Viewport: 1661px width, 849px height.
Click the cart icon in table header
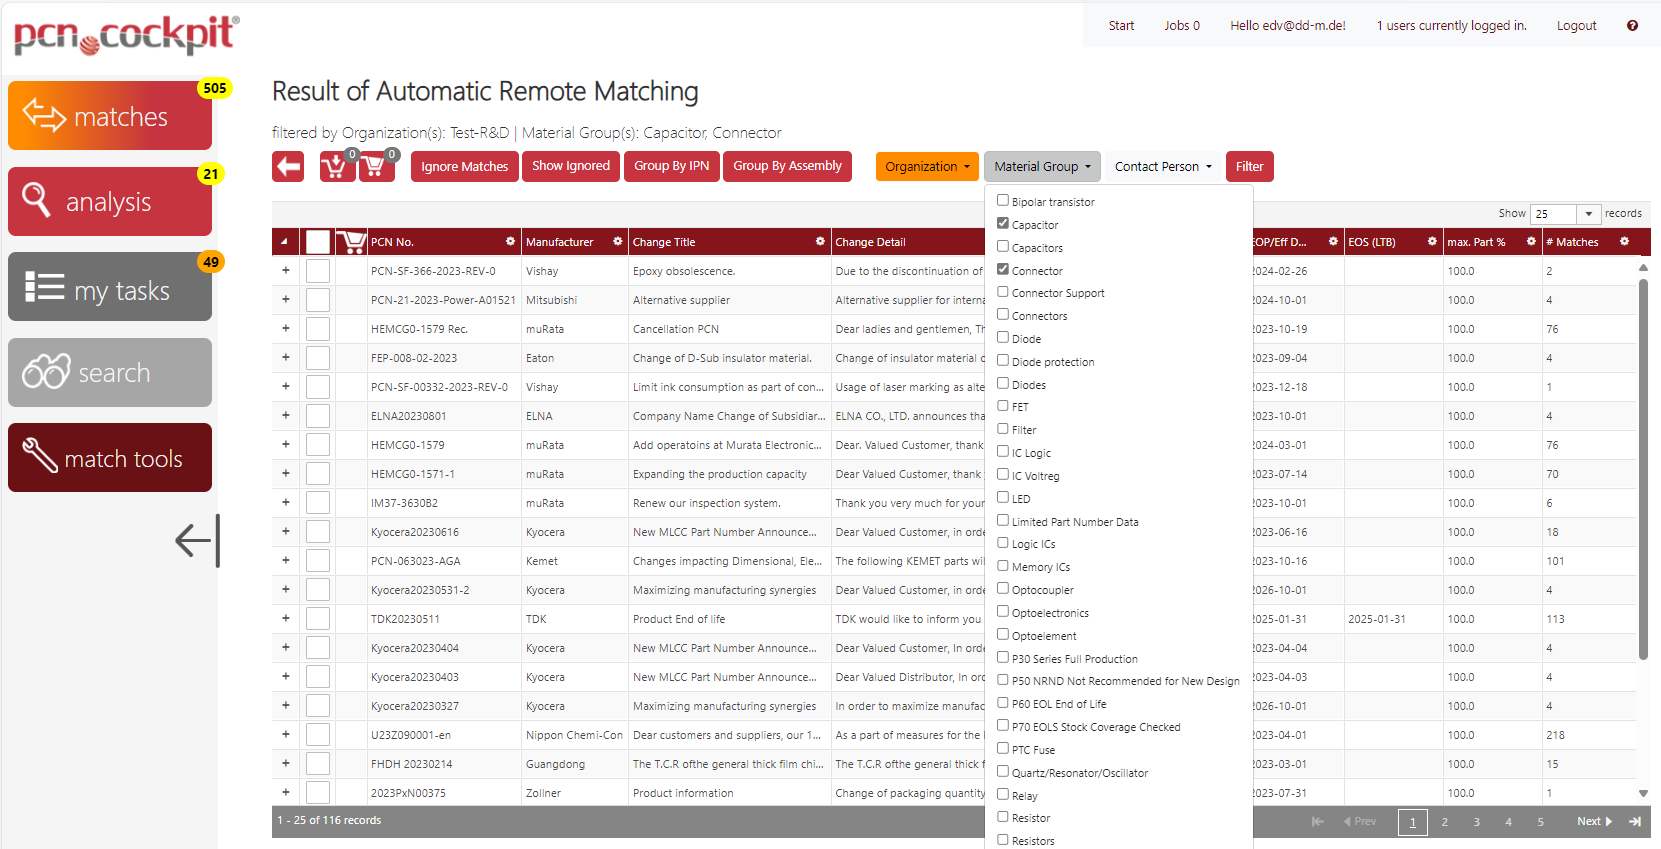point(350,241)
